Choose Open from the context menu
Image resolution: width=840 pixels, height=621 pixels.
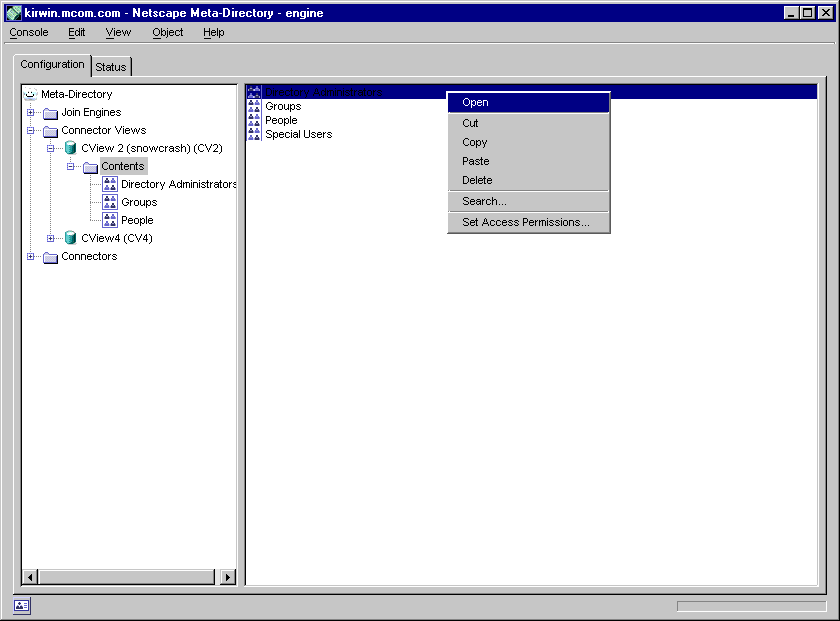[x=529, y=102]
